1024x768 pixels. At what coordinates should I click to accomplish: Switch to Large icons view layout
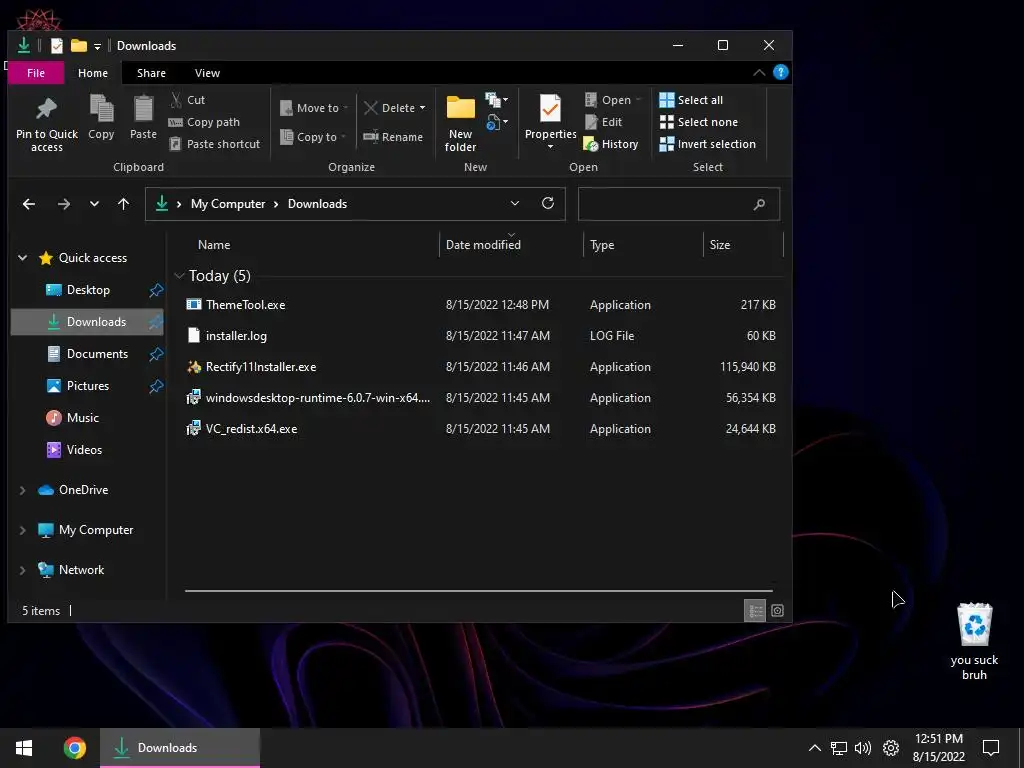(777, 611)
